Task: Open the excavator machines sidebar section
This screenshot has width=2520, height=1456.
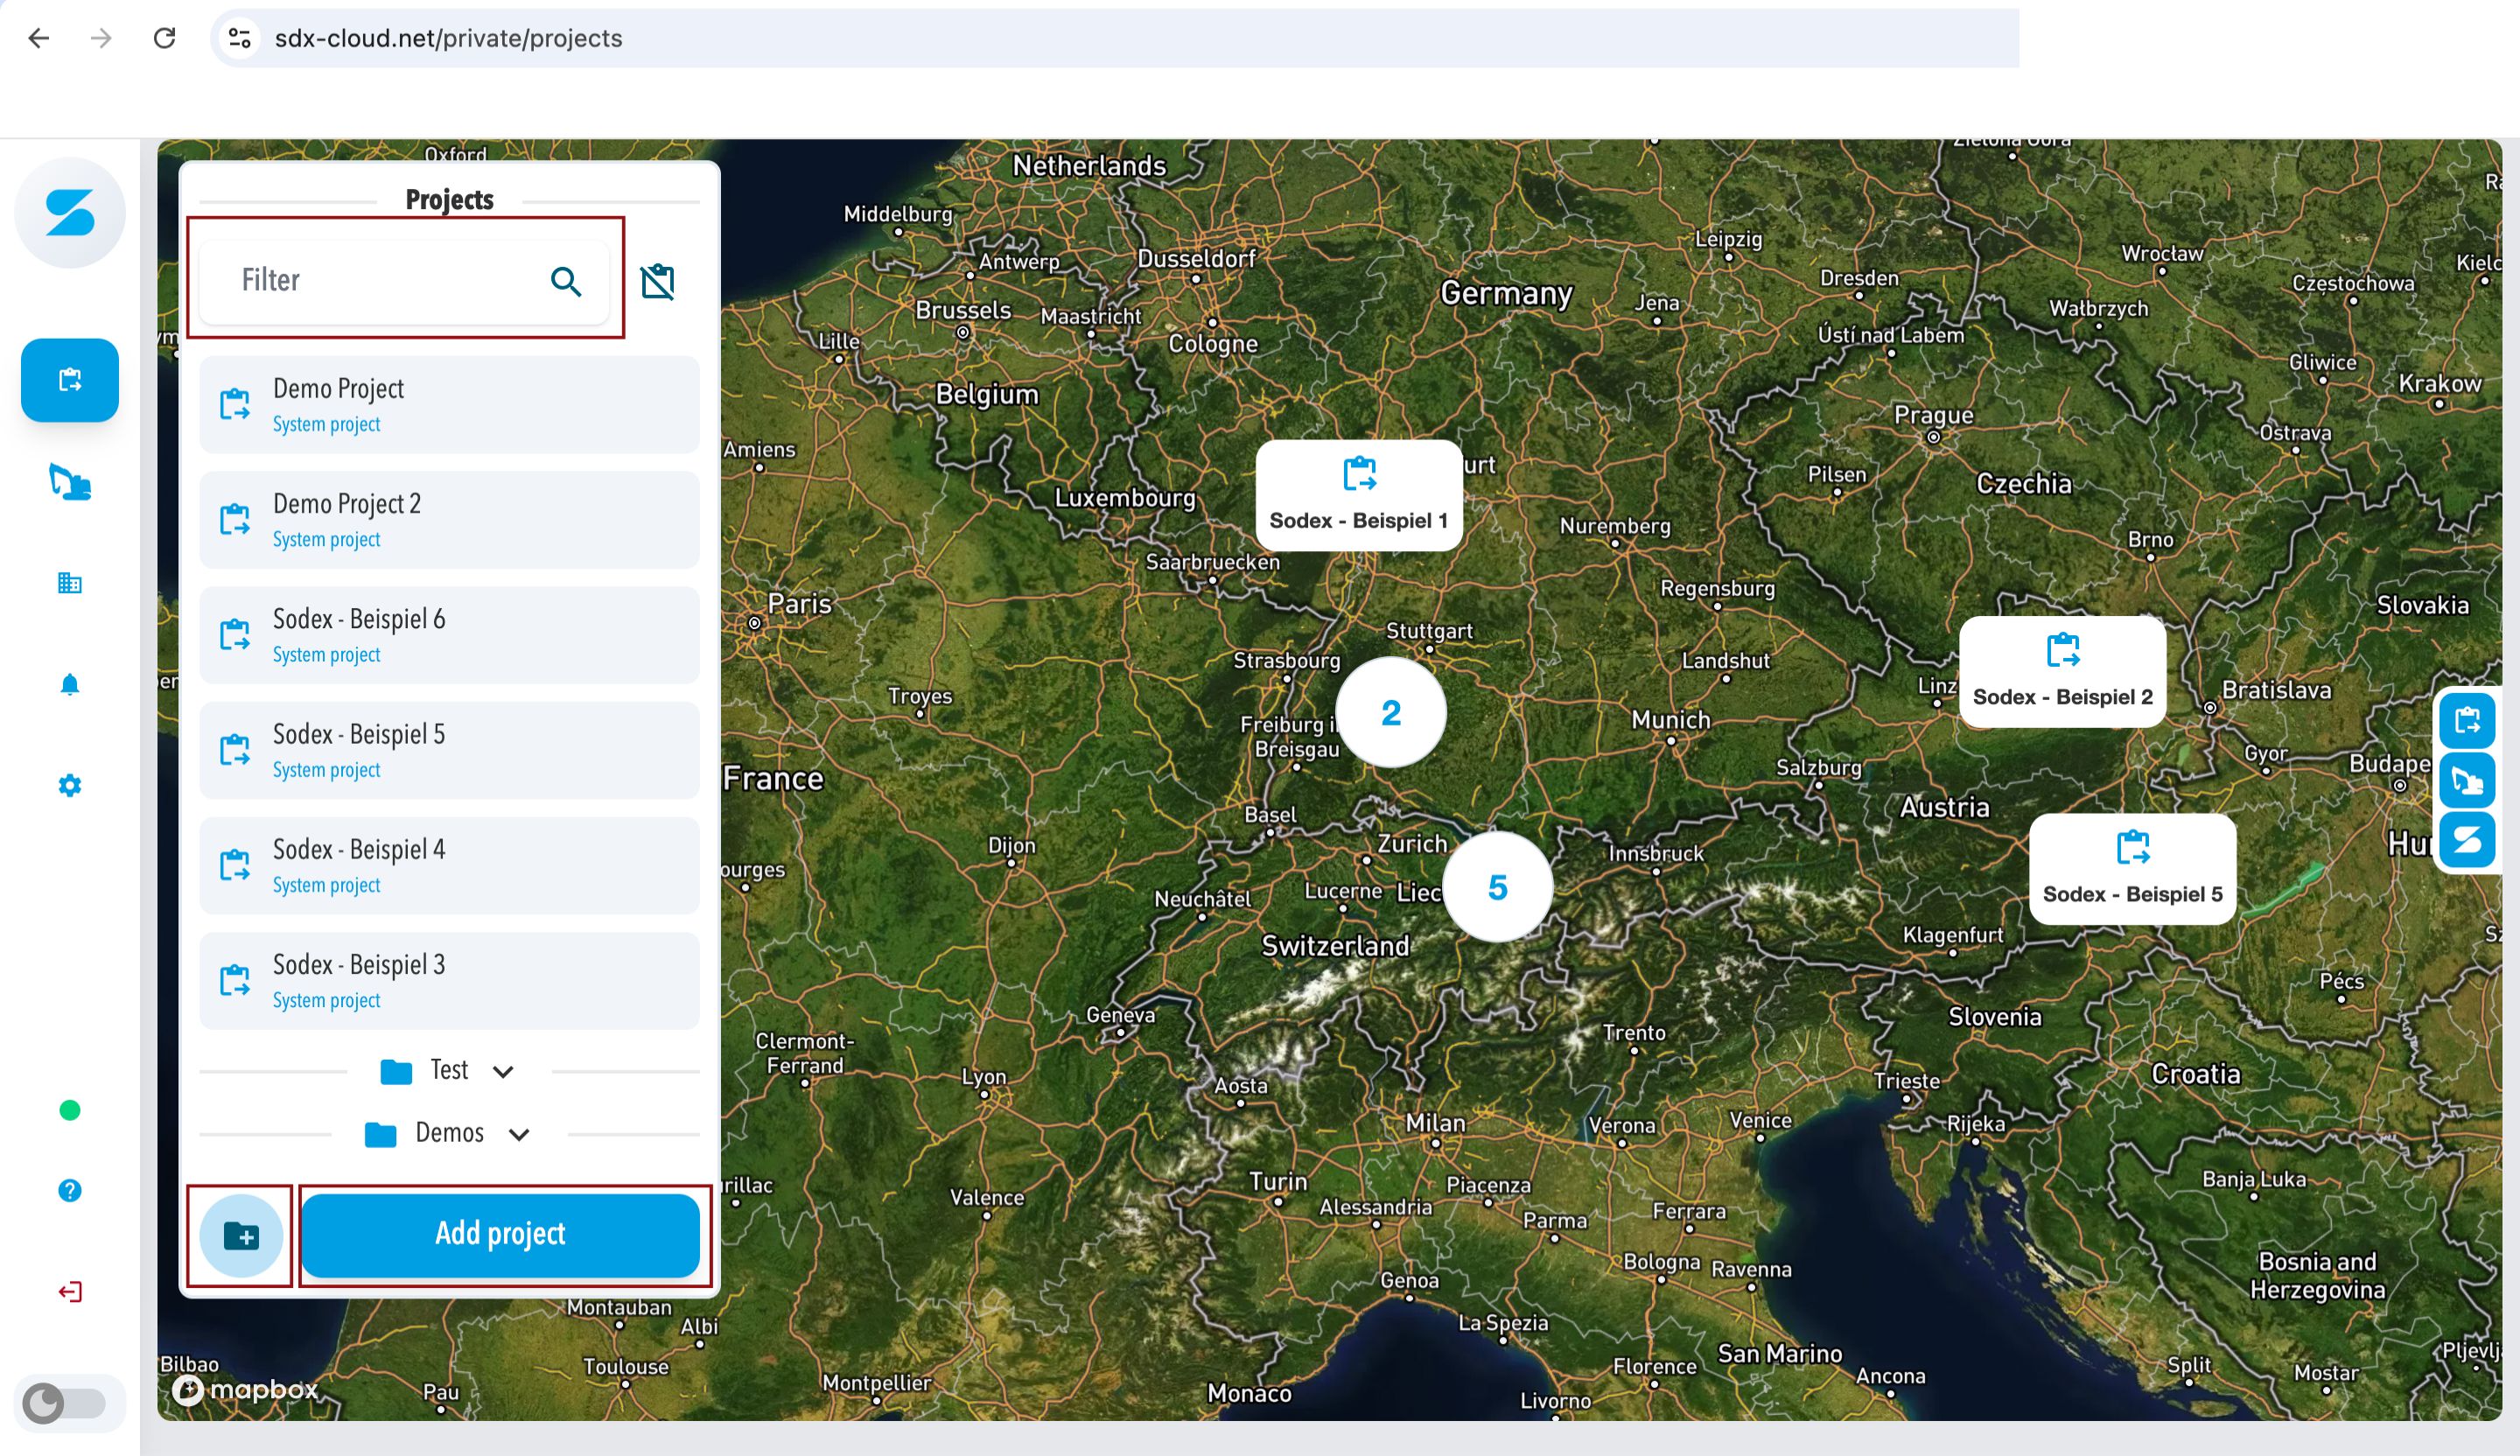Action: pos(70,482)
